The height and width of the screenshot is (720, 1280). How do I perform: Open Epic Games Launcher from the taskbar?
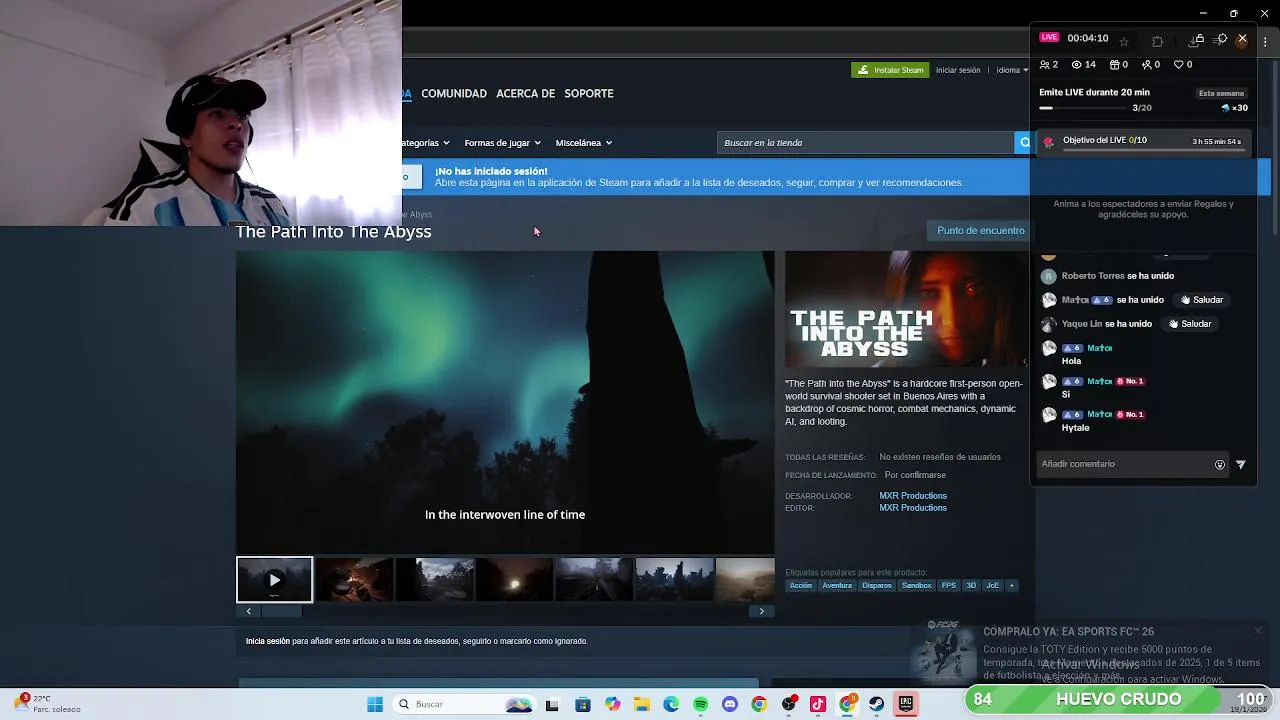pyautogui.click(x=906, y=704)
